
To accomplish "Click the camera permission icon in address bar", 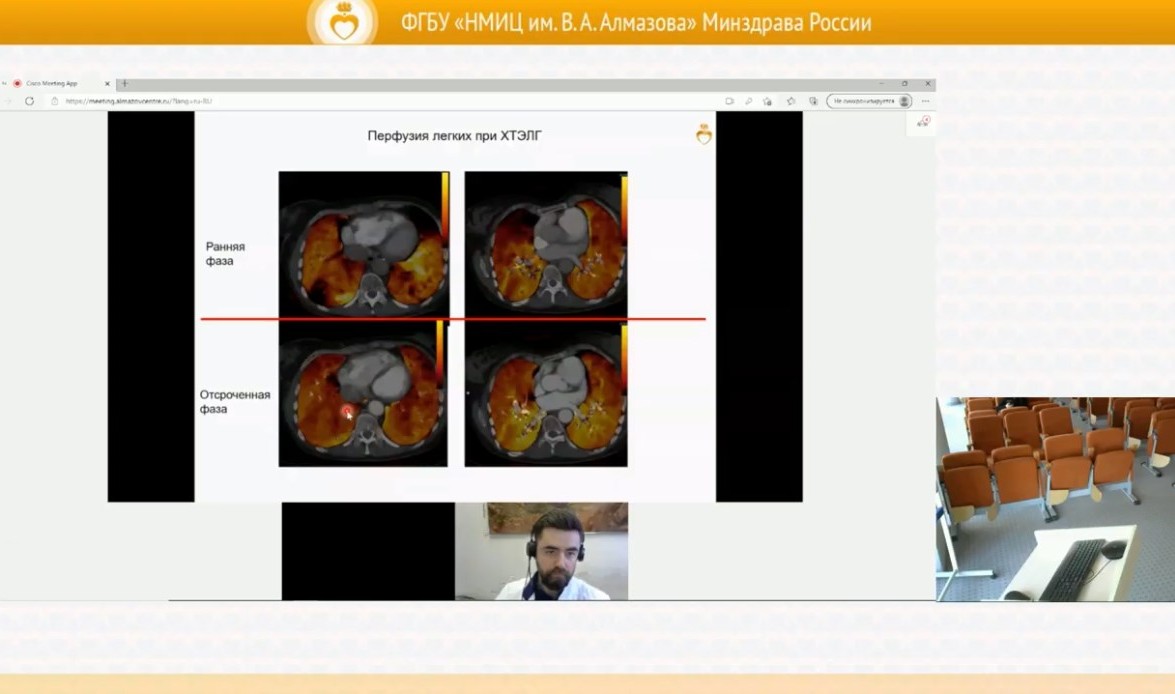I will click(x=729, y=101).
